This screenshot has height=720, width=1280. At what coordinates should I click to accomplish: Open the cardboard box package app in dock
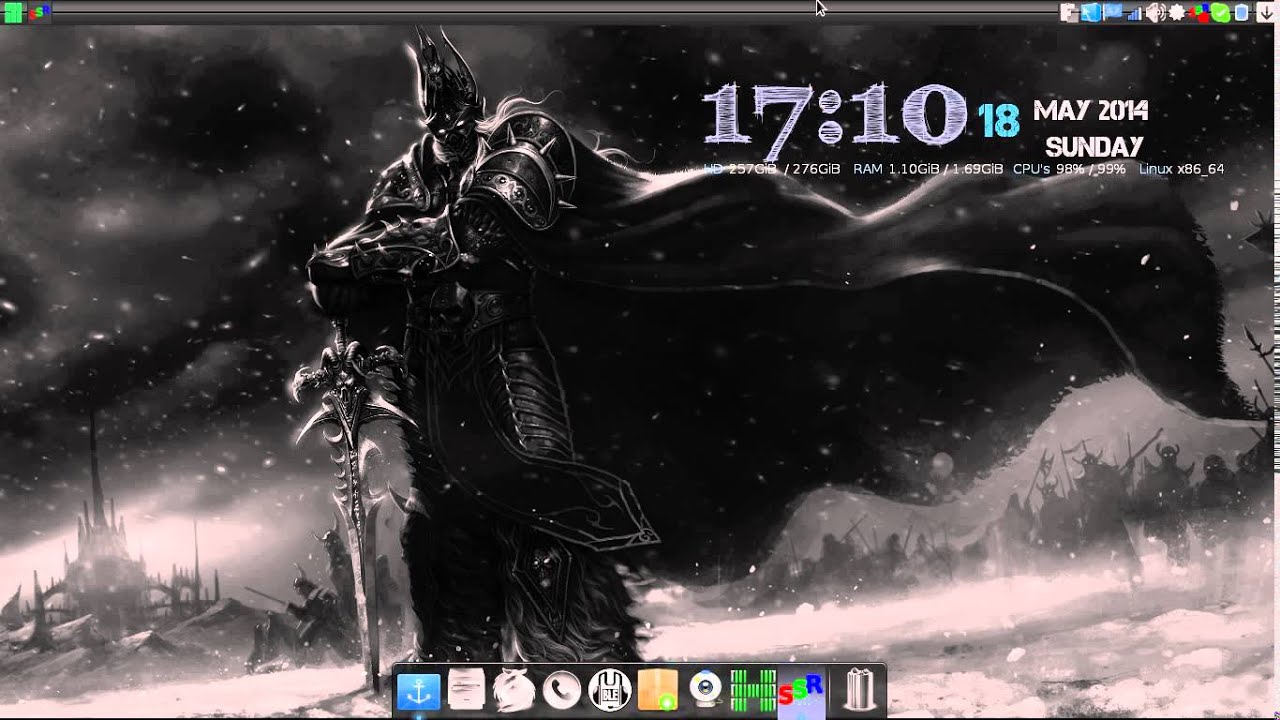click(657, 690)
